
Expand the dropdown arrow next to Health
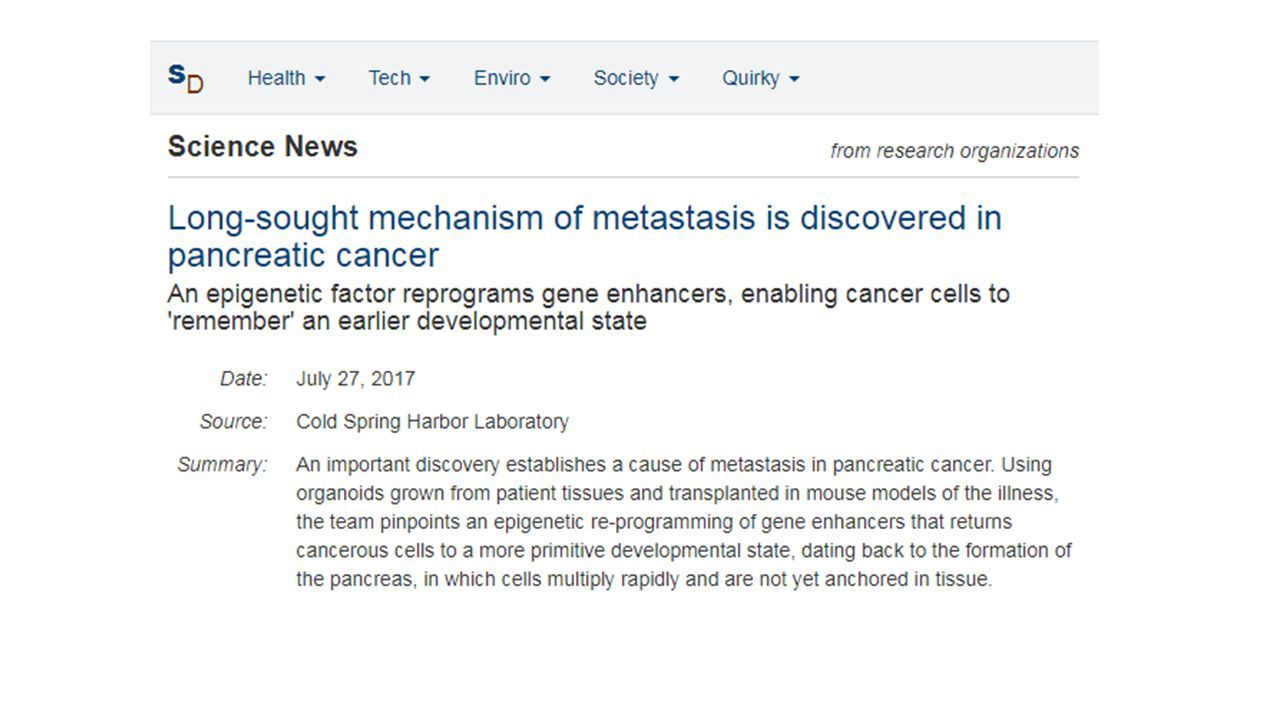tap(320, 79)
